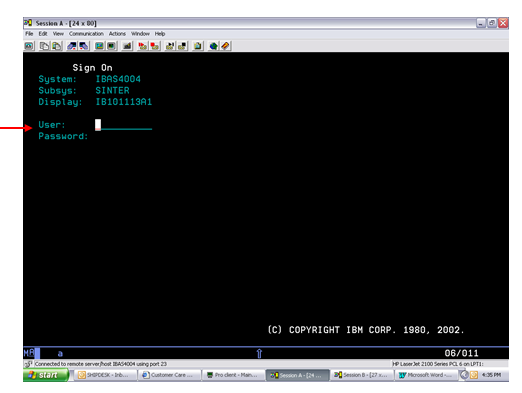Open the Window menu
This screenshot has height=393, width=522.
pyautogui.click(x=140, y=34)
